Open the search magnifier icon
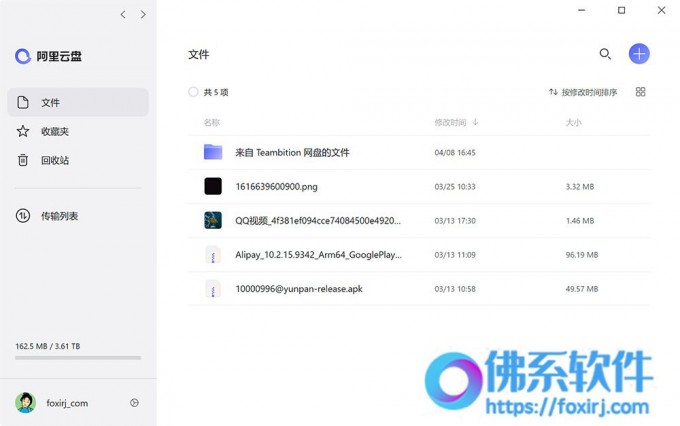 pos(605,54)
